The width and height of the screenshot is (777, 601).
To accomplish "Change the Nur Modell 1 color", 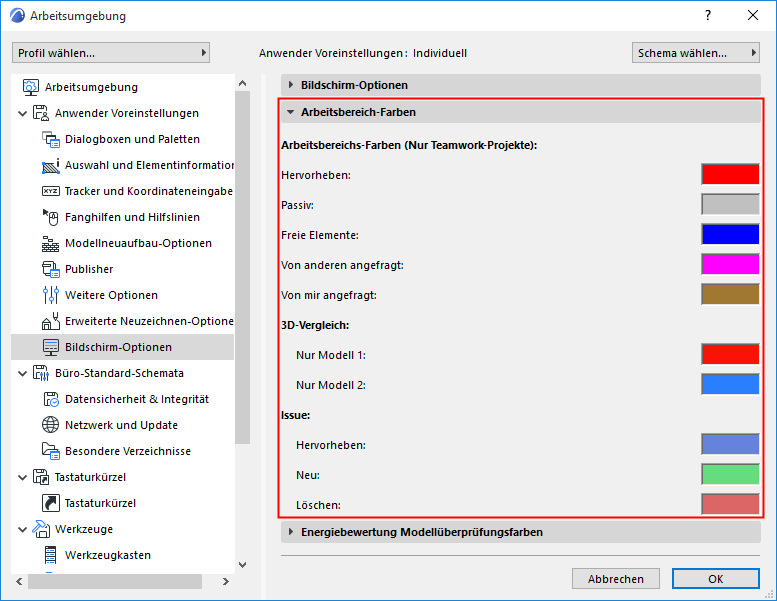I will pyautogui.click(x=730, y=354).
